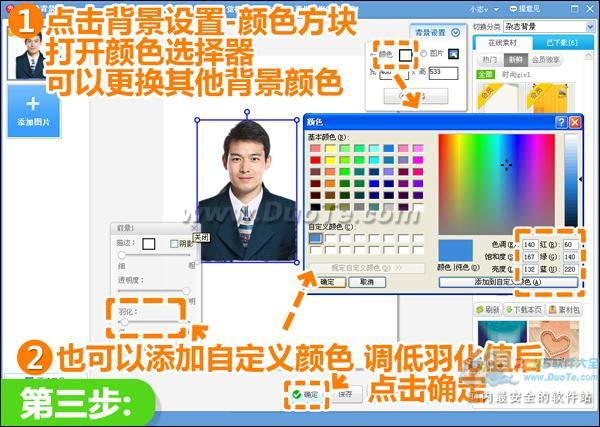600x427 pixels.
Task: Select the 时尚girl category
Action: click(516, 74)
